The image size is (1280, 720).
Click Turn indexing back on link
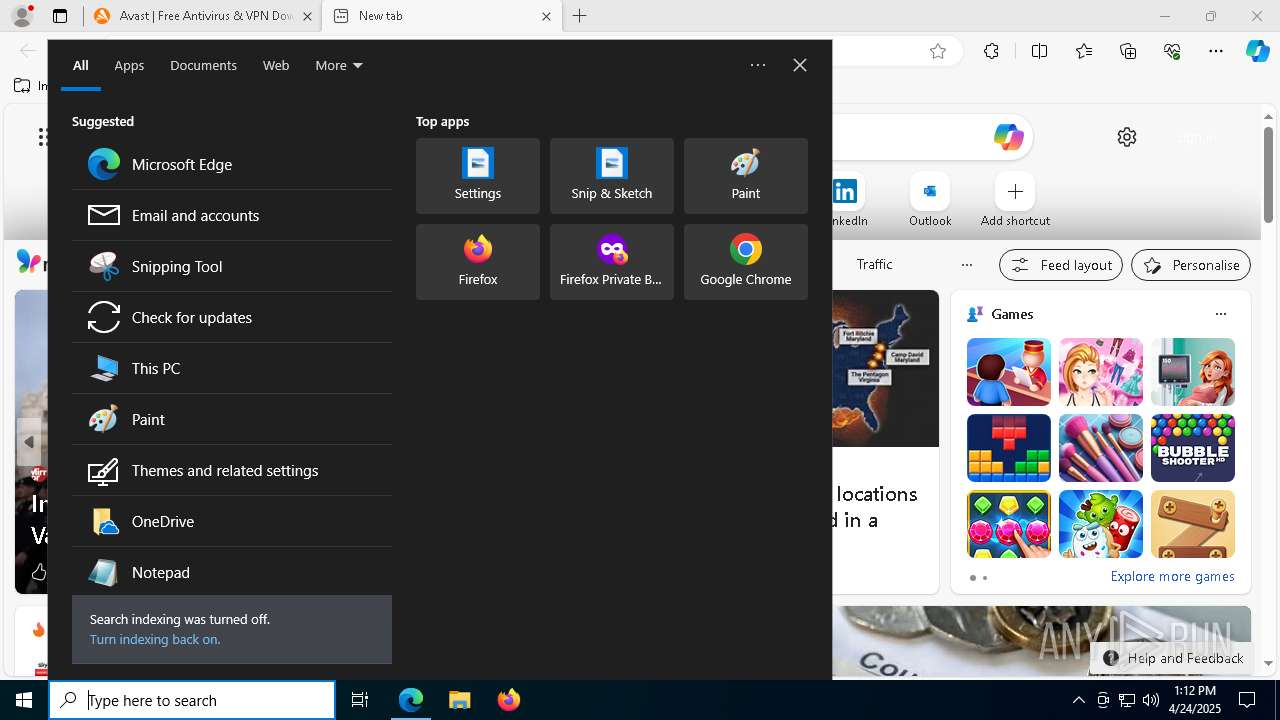coord(155,639)
